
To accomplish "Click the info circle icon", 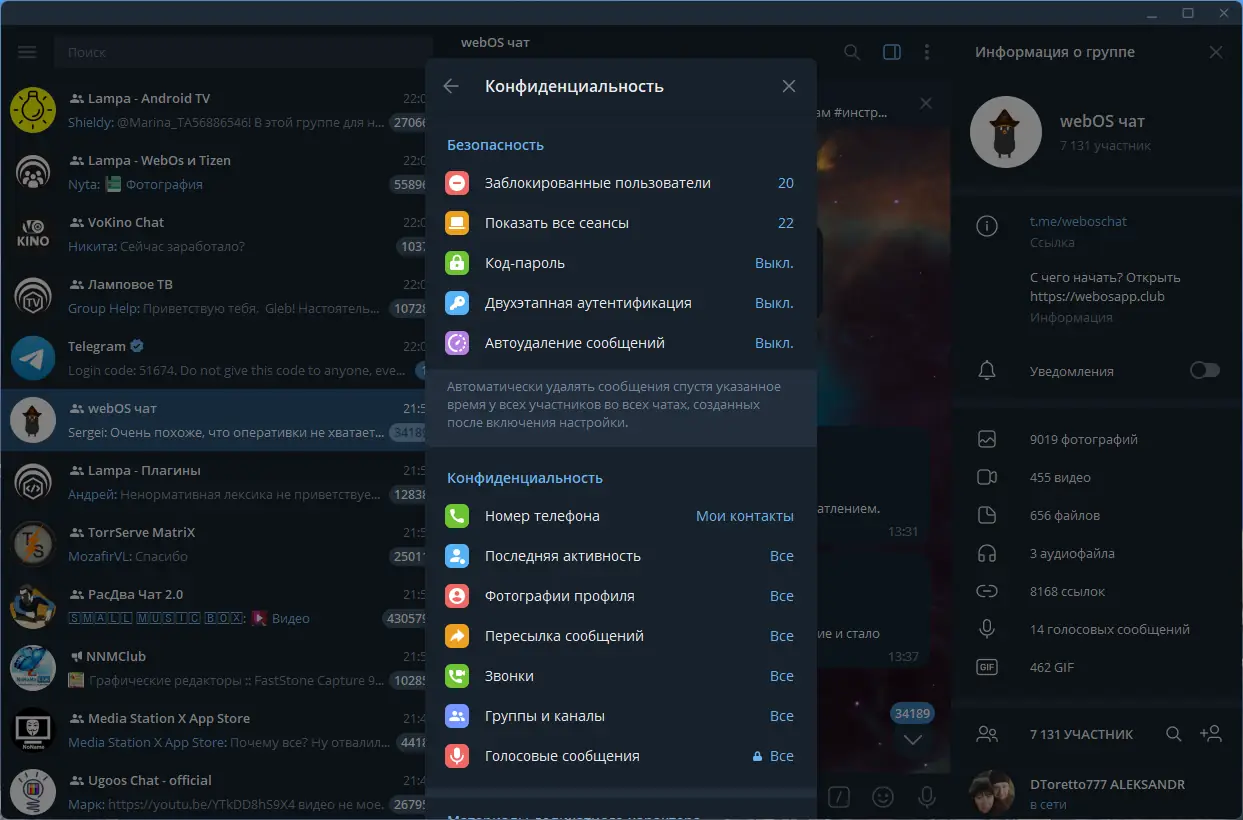I will point(987,226).
